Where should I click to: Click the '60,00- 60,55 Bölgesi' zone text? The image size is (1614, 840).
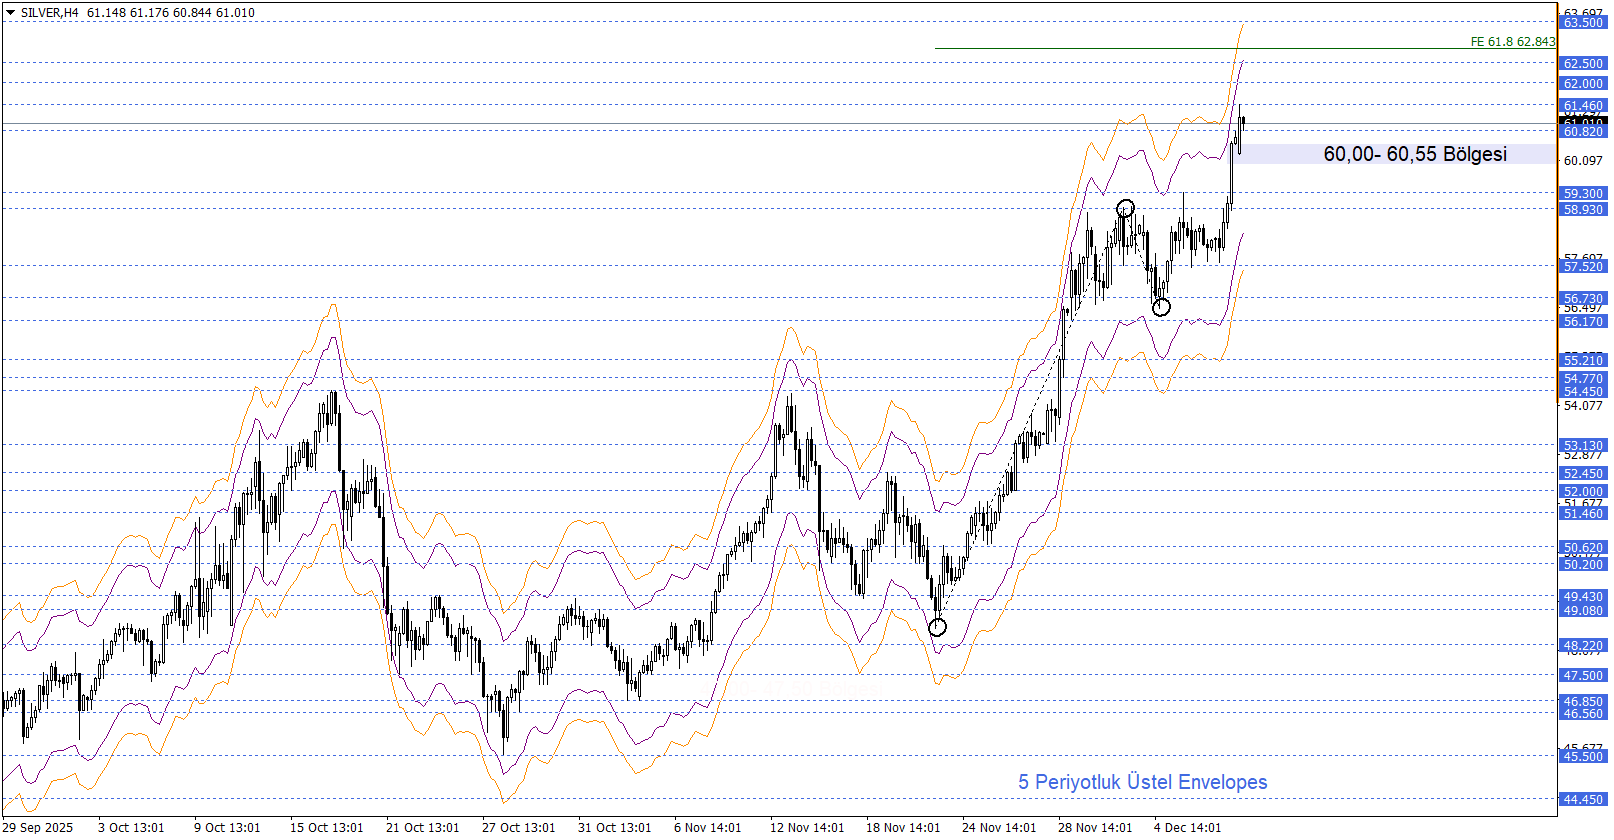pyautogui.click(x=1414, y=154)
